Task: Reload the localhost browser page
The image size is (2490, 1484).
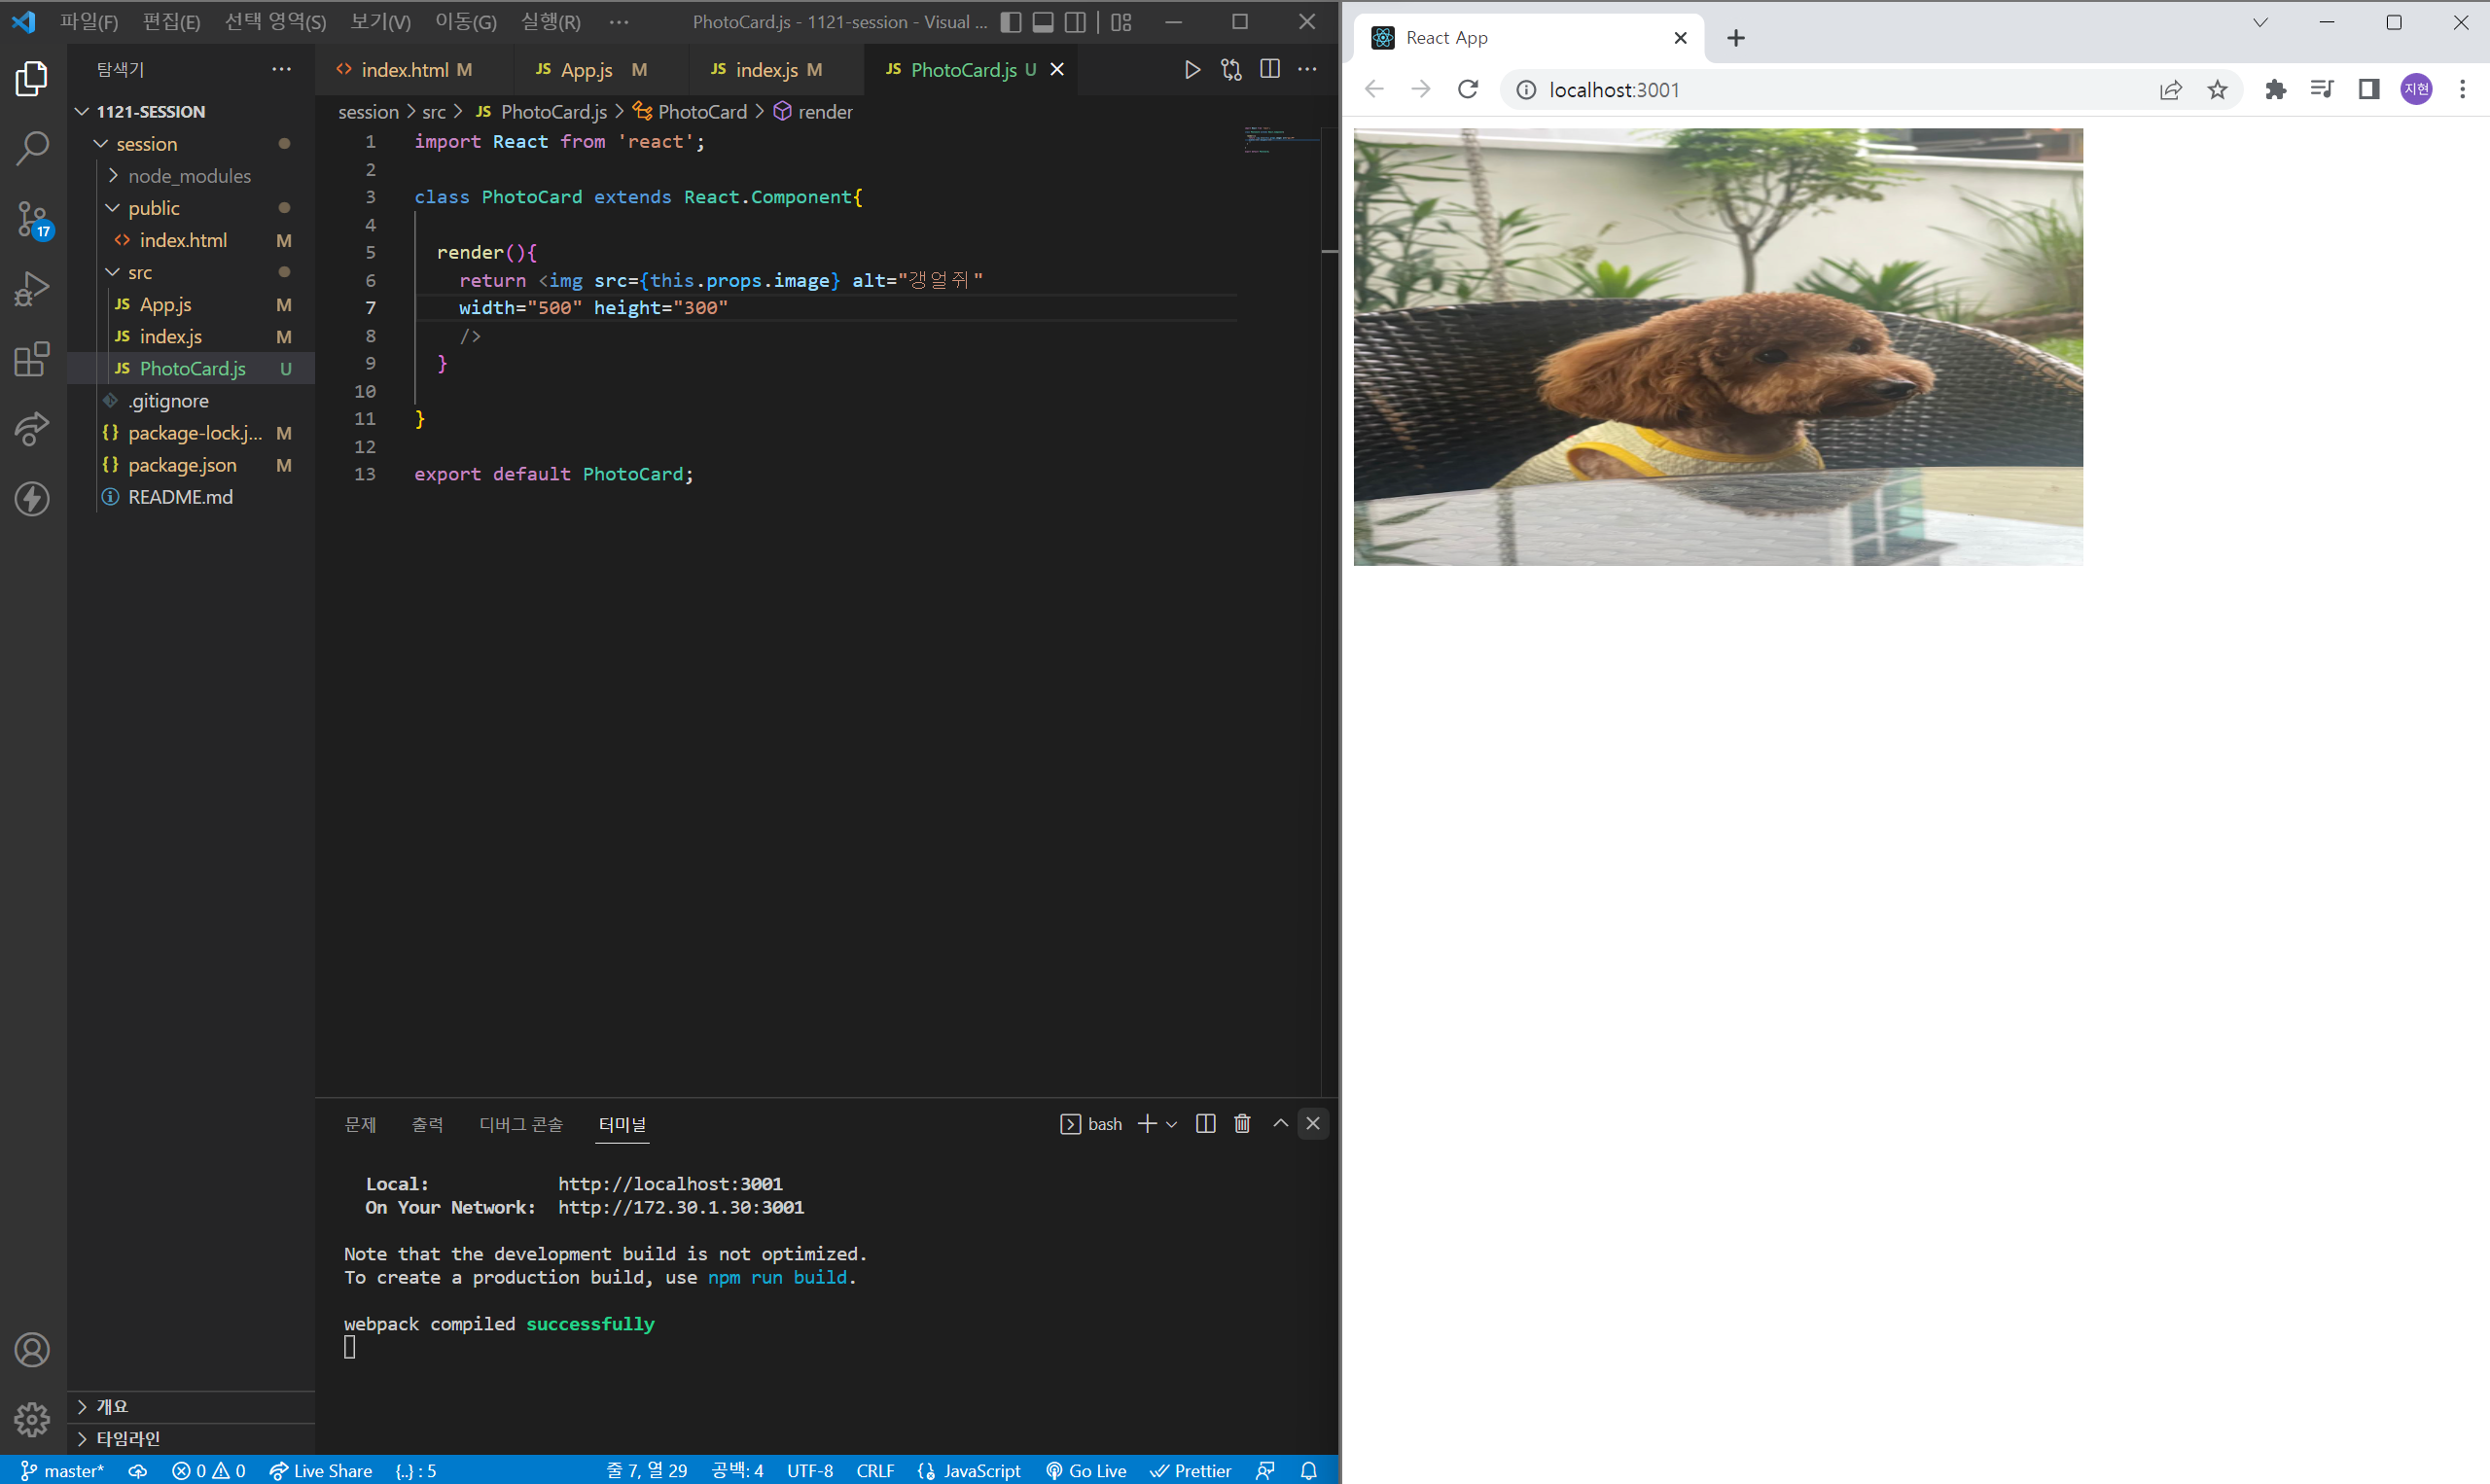Action: pyautogui.click(x=1467, y=90)
